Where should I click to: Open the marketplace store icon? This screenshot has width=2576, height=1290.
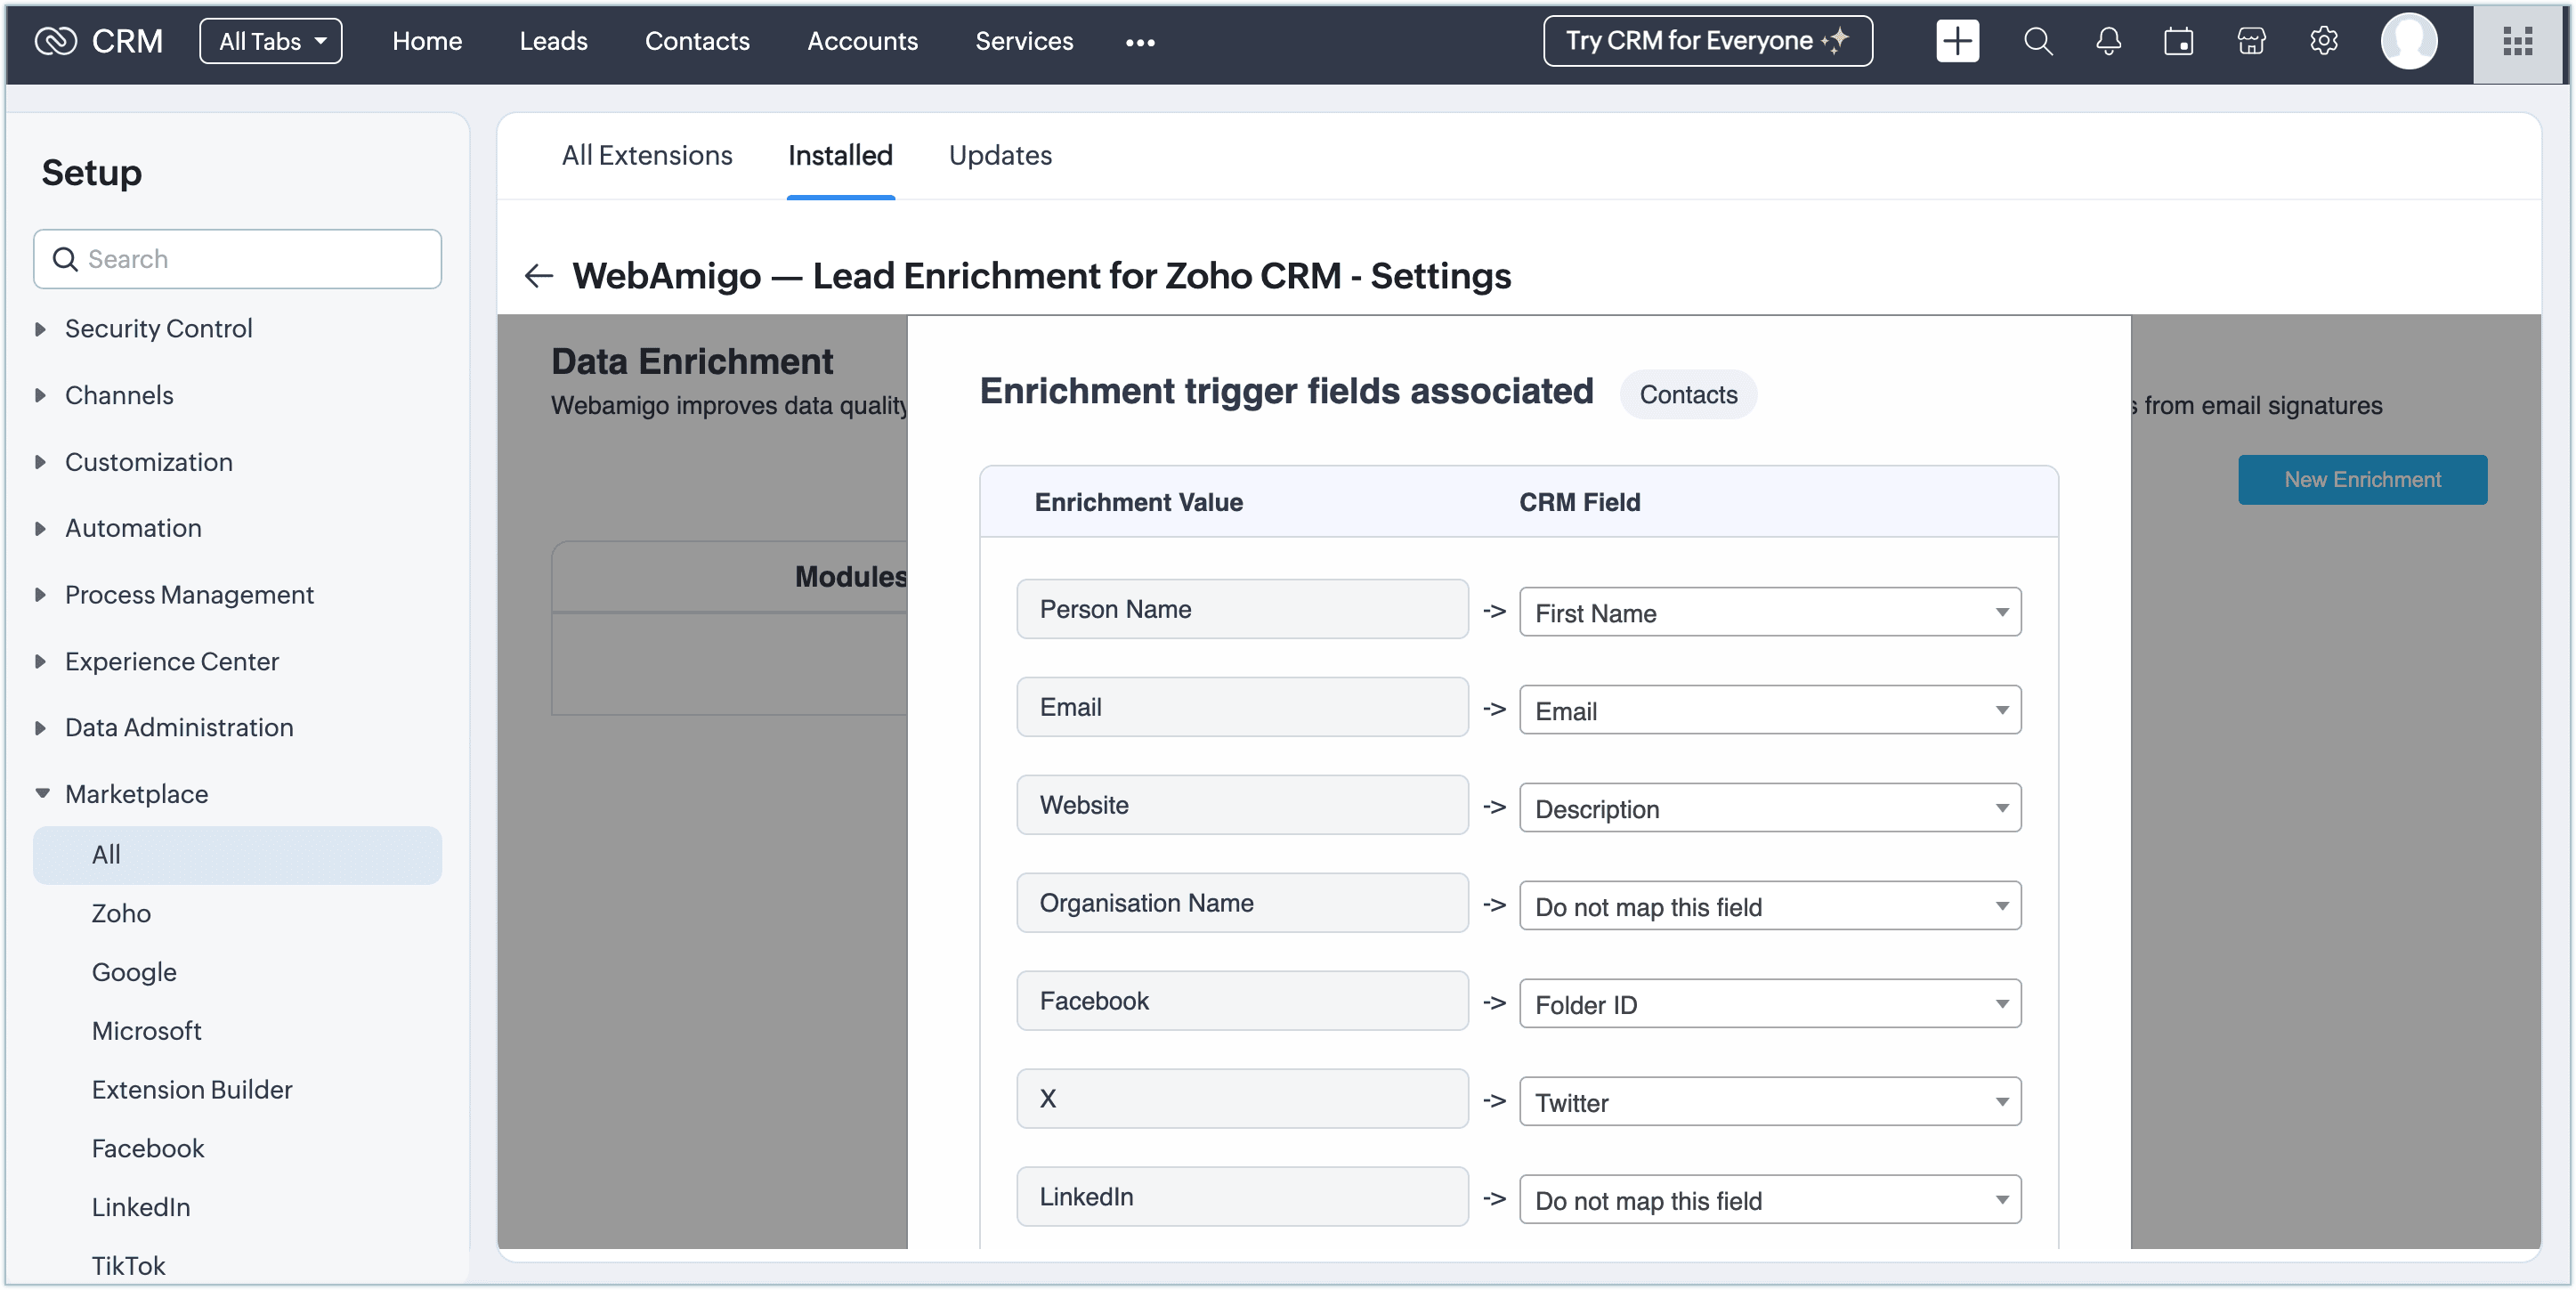[2250, 41]
